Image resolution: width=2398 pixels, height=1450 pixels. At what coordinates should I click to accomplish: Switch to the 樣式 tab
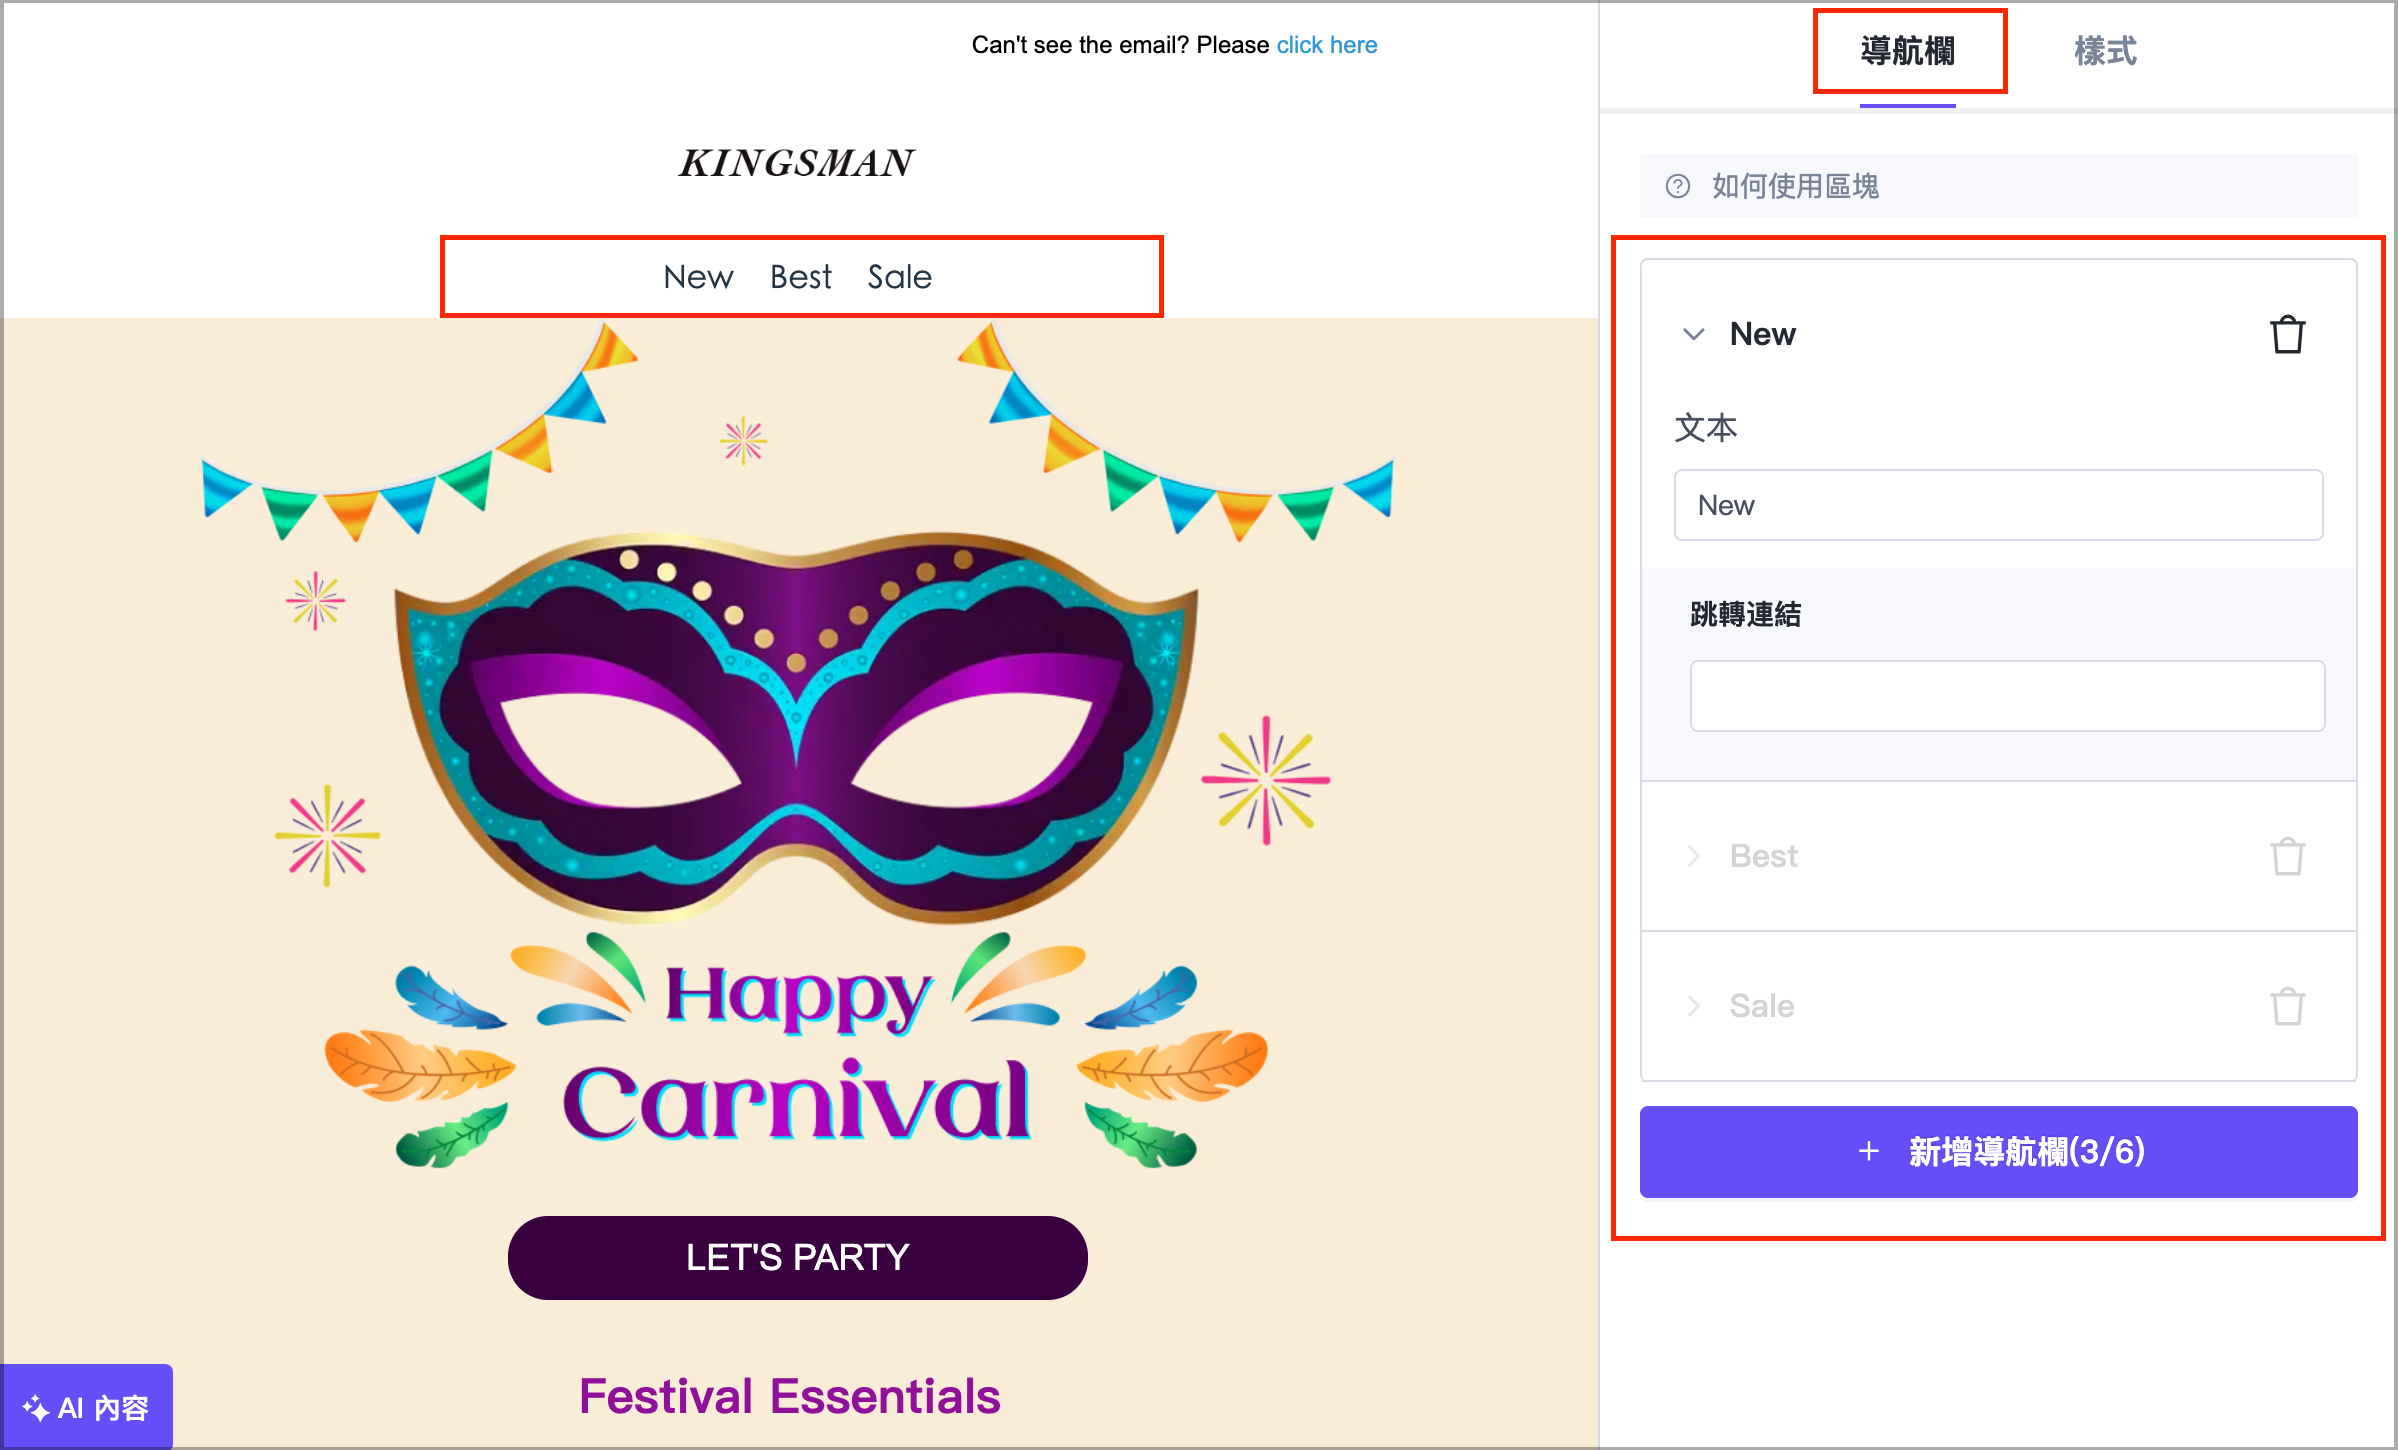[2104, 51]
